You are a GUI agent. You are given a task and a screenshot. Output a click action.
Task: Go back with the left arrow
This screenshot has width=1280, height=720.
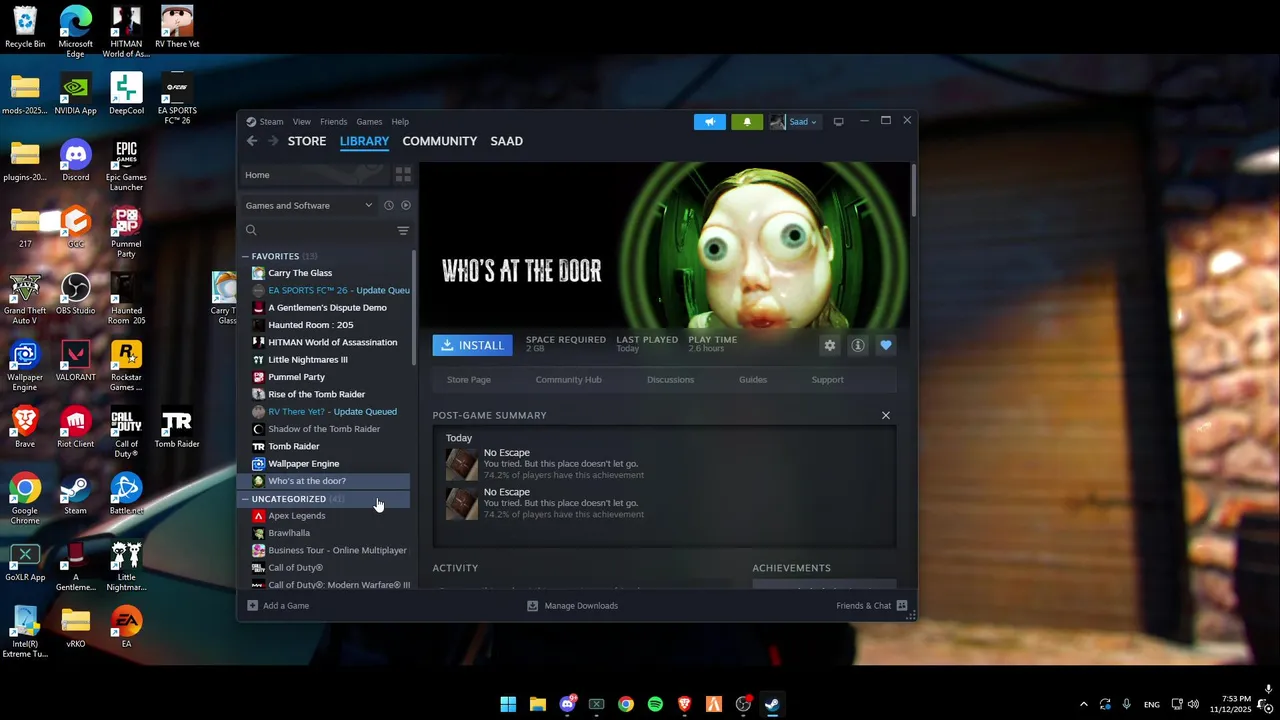(252, 141)
